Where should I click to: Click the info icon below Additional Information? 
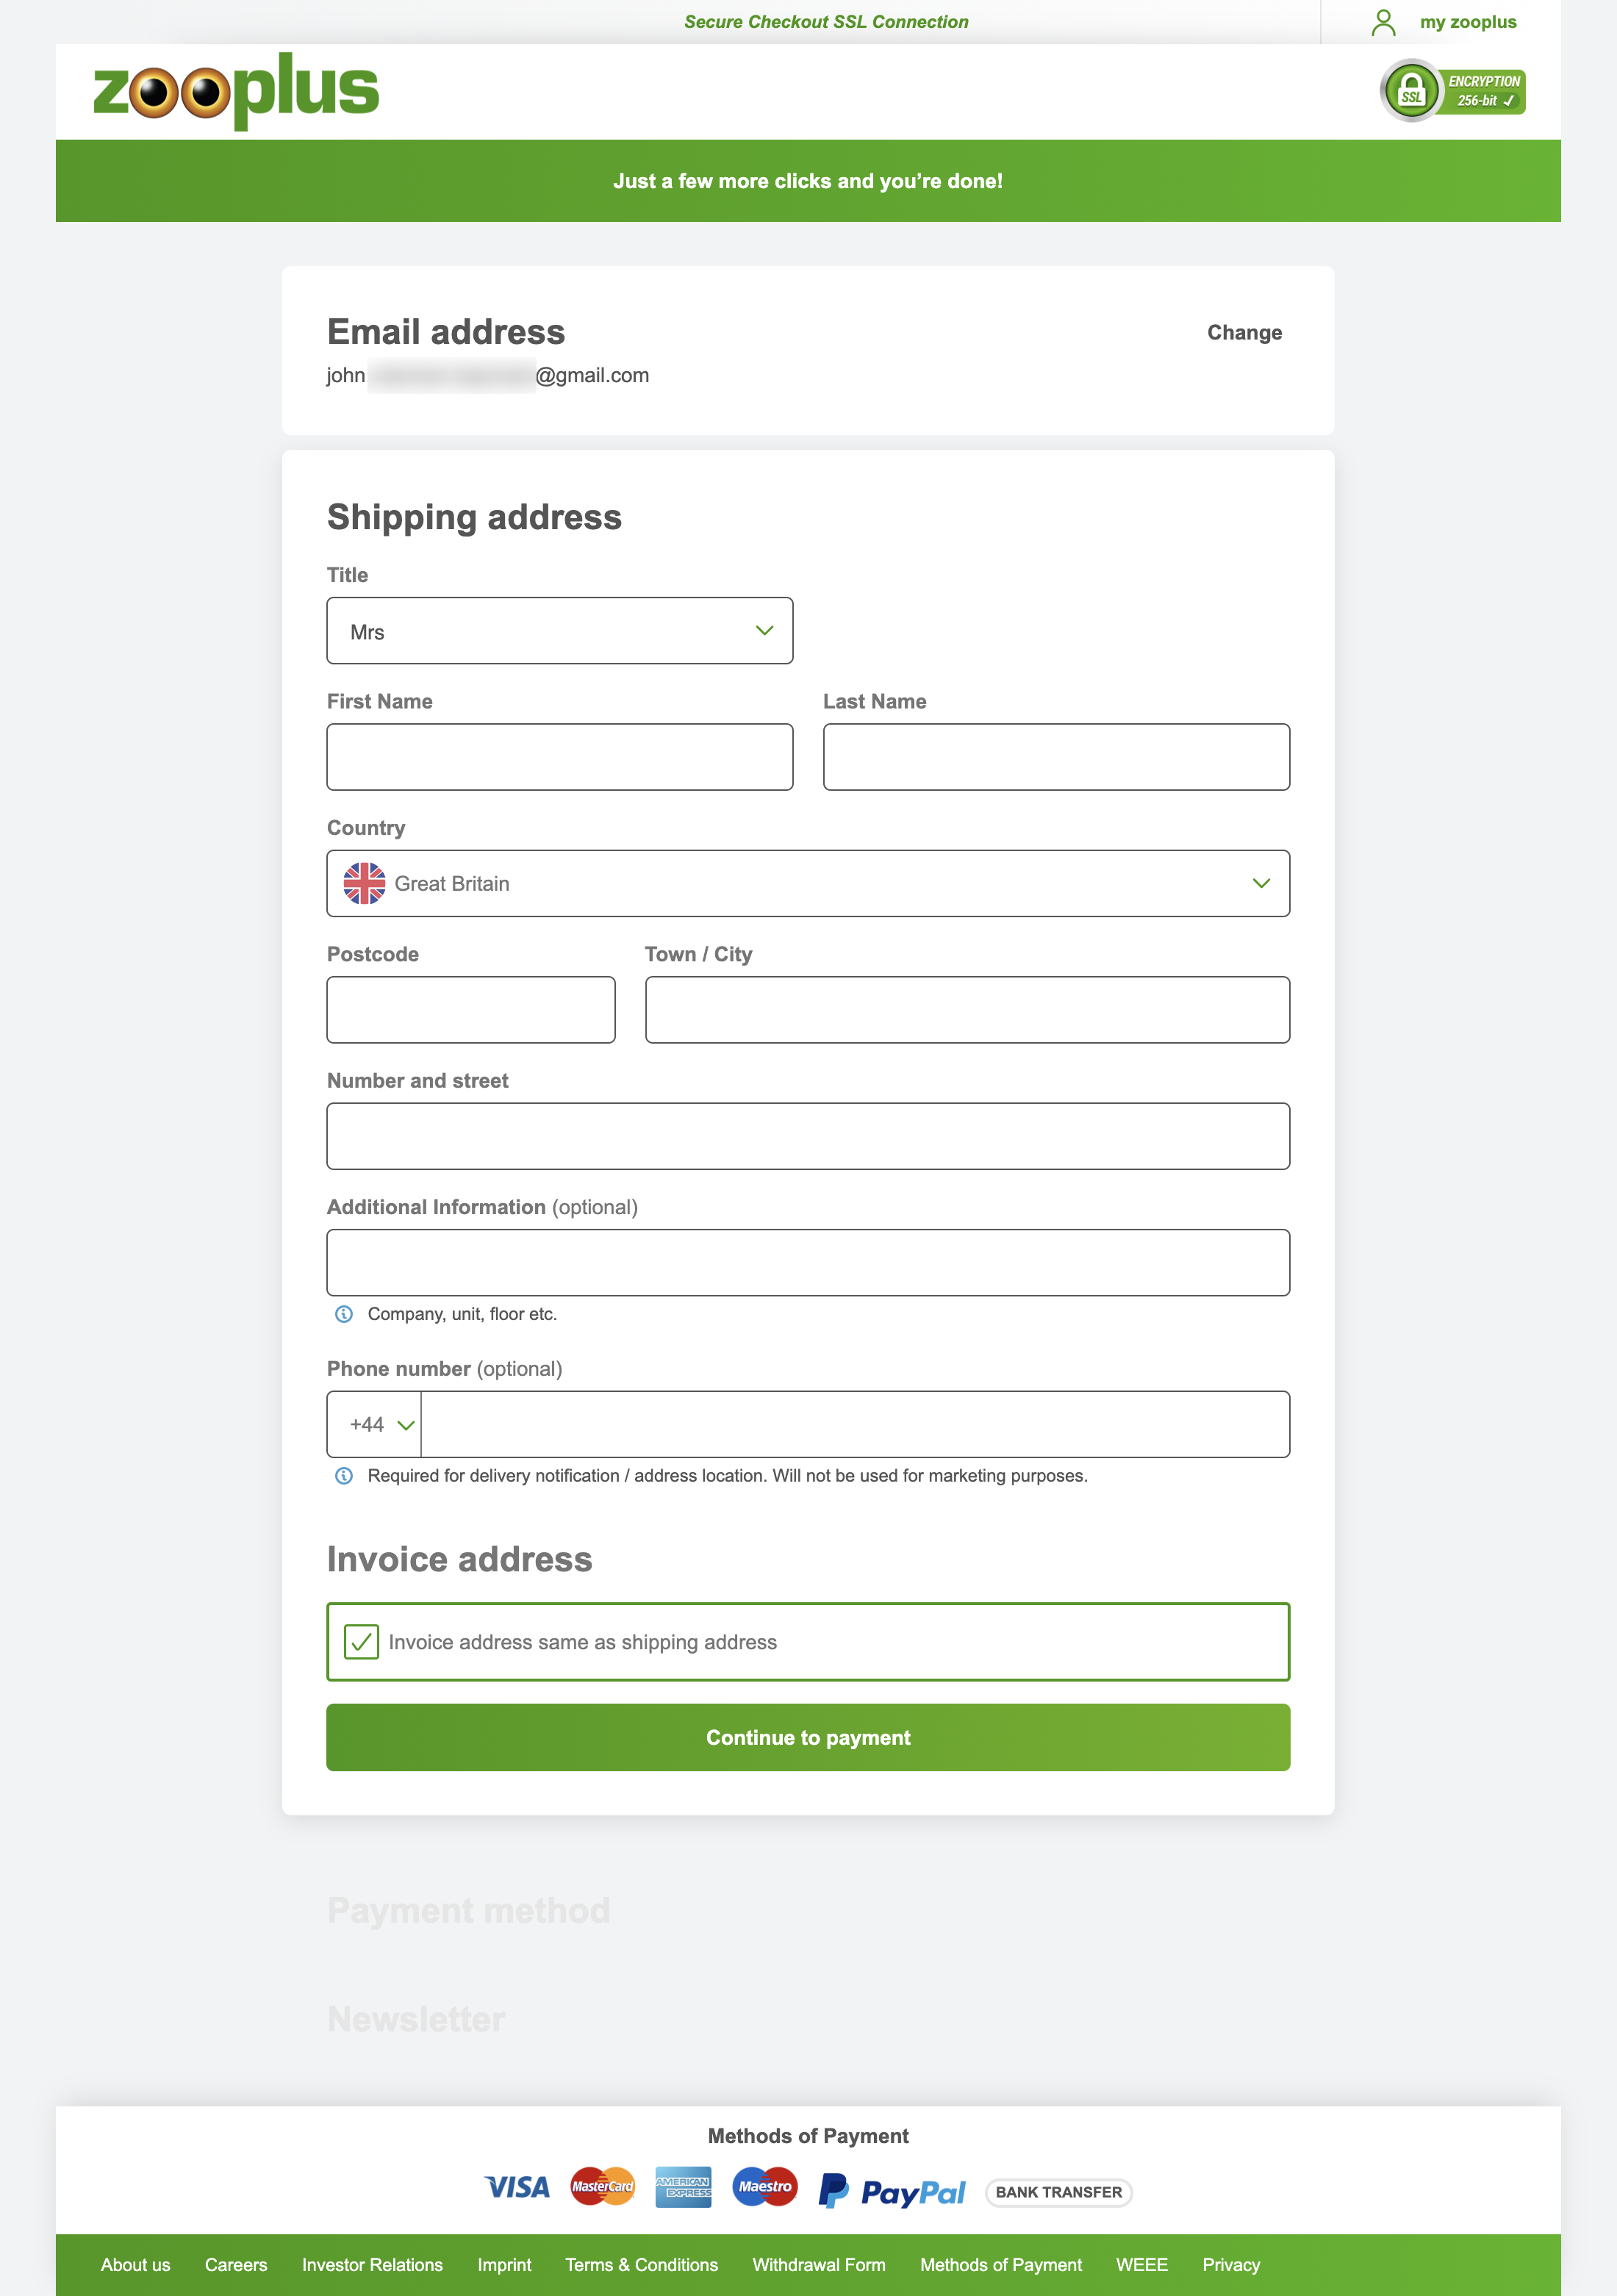pyautogui.click(x=344, y=1313)
